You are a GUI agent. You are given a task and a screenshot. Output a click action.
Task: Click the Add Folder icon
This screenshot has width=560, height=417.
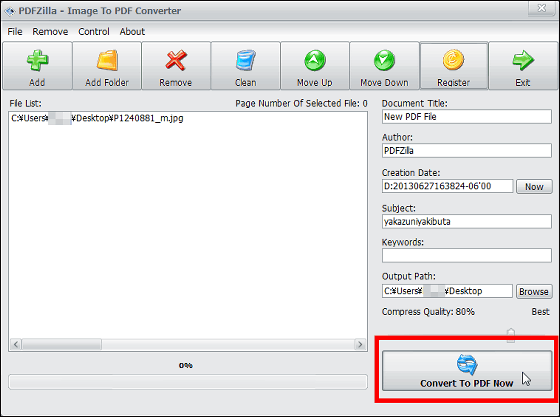(107, 60)
